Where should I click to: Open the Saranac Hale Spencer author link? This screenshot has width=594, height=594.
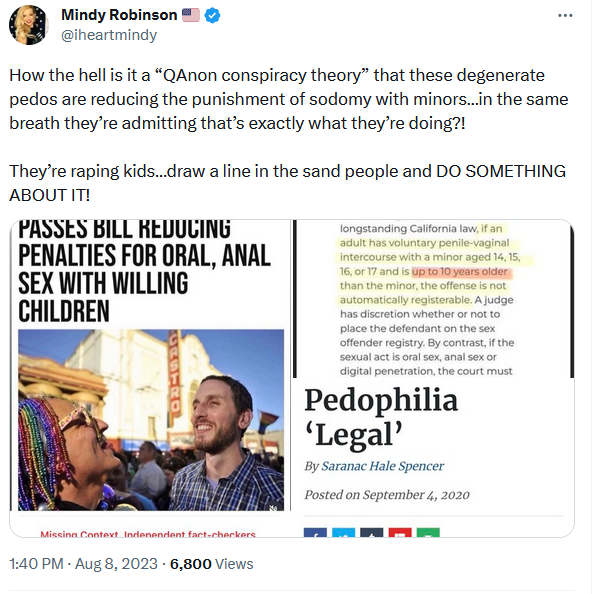click(382, 466)
